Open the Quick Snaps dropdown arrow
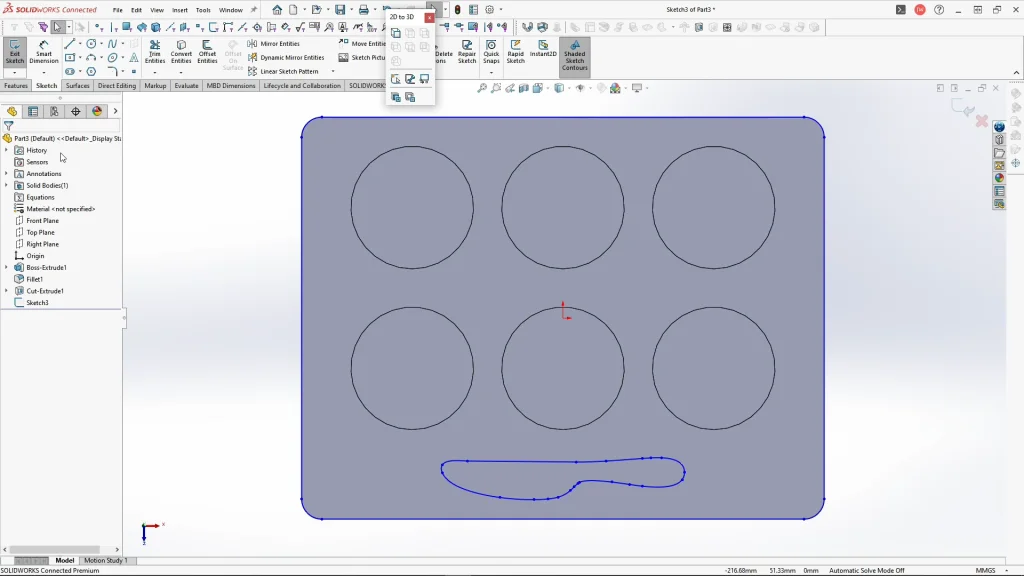Image resolution: width=1024 pixels, height=576 pixels. click(491, 72)
